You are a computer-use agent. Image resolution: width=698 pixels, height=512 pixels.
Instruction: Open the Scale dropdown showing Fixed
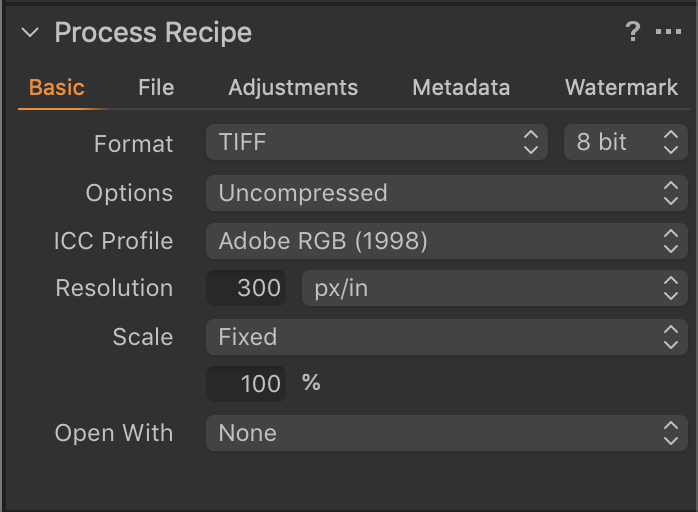(x=447, y=337)
